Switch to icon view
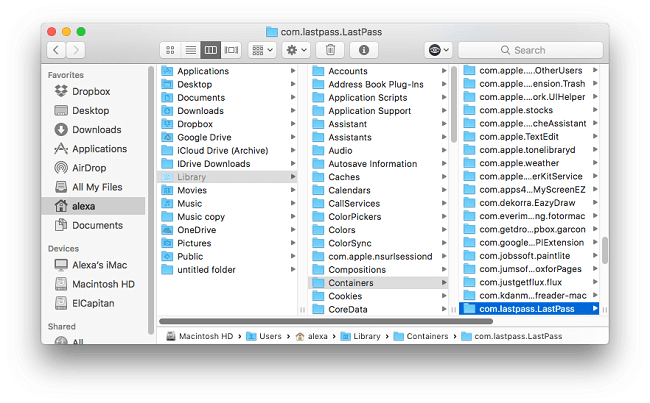This screenshot has width=650, height=403. (x=170, y=50)
